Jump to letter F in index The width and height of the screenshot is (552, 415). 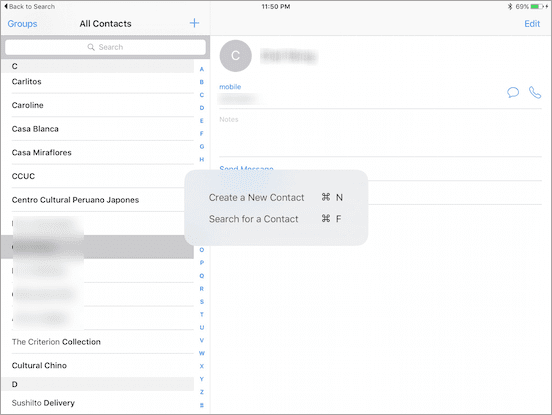tap(202, 133)
